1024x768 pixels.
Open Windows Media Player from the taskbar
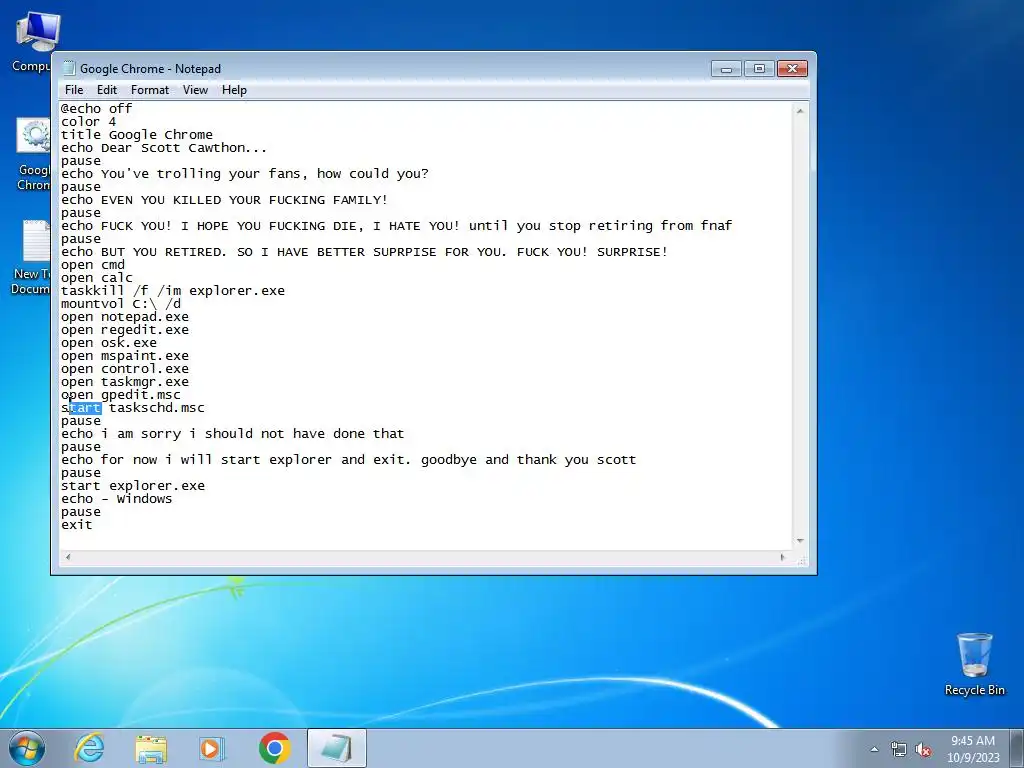(212, 749)
